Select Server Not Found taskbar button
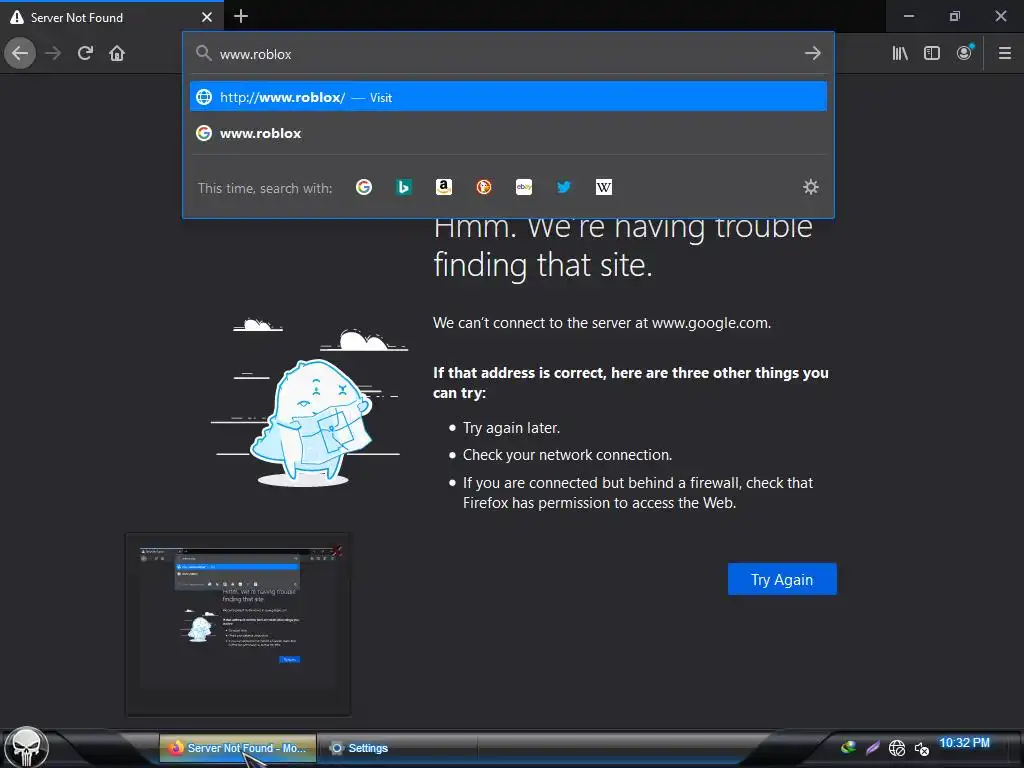 point(238,748)
